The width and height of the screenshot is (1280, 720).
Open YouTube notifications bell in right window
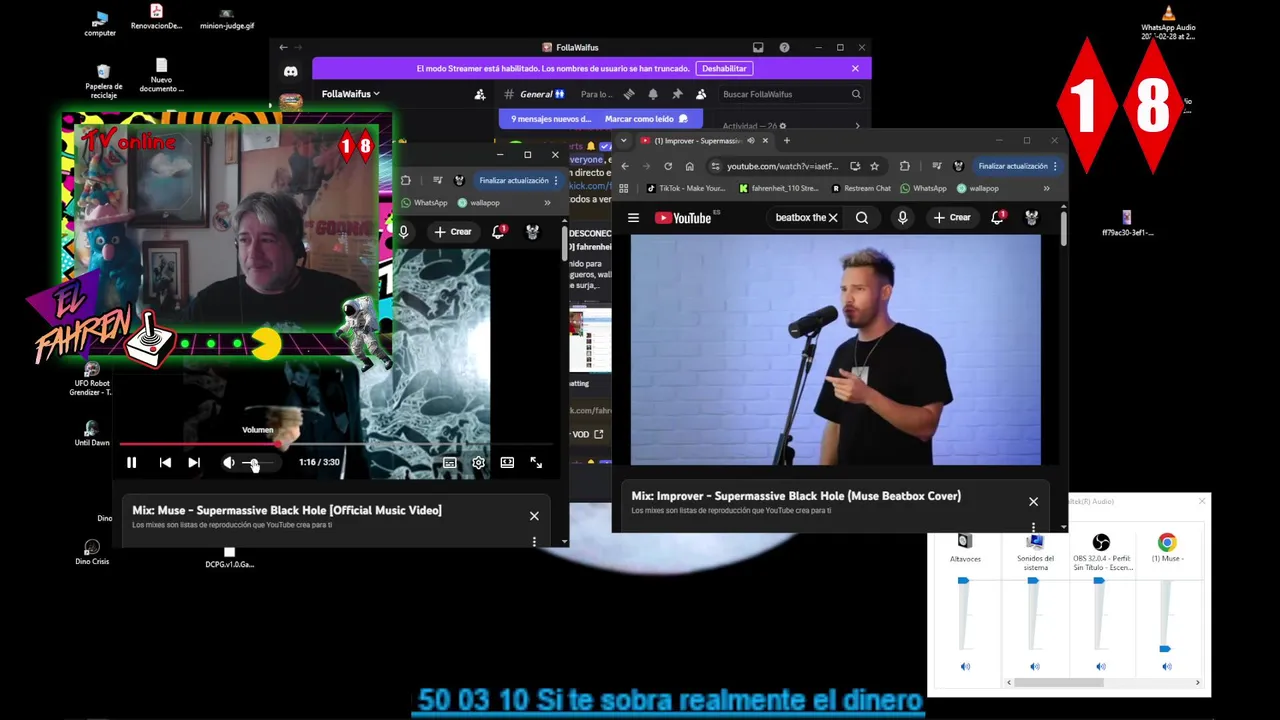pyautogui.click(x=997, y=217)
